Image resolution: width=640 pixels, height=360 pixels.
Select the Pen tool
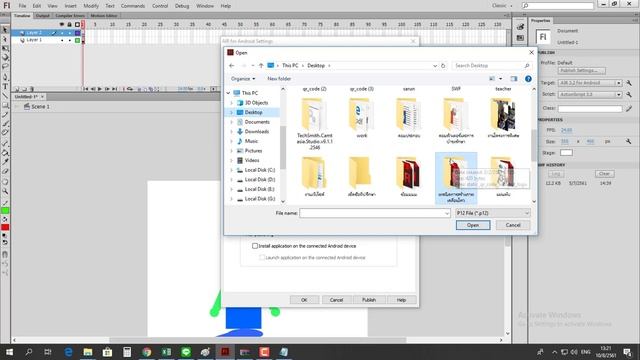coord(5,77)
